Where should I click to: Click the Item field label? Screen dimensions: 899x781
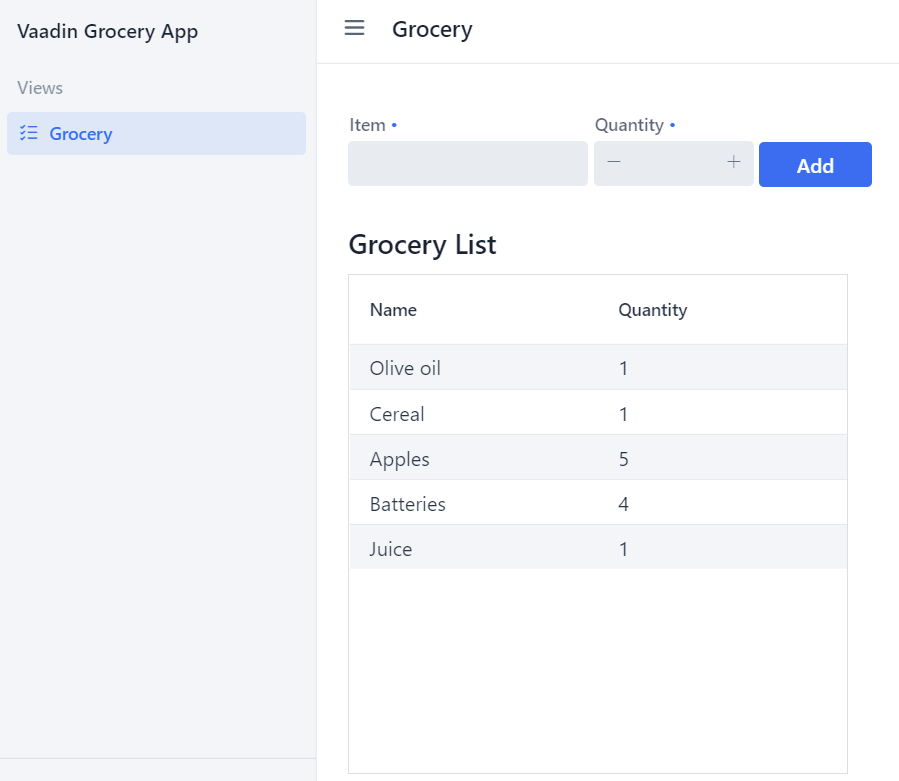click(367, 125)
